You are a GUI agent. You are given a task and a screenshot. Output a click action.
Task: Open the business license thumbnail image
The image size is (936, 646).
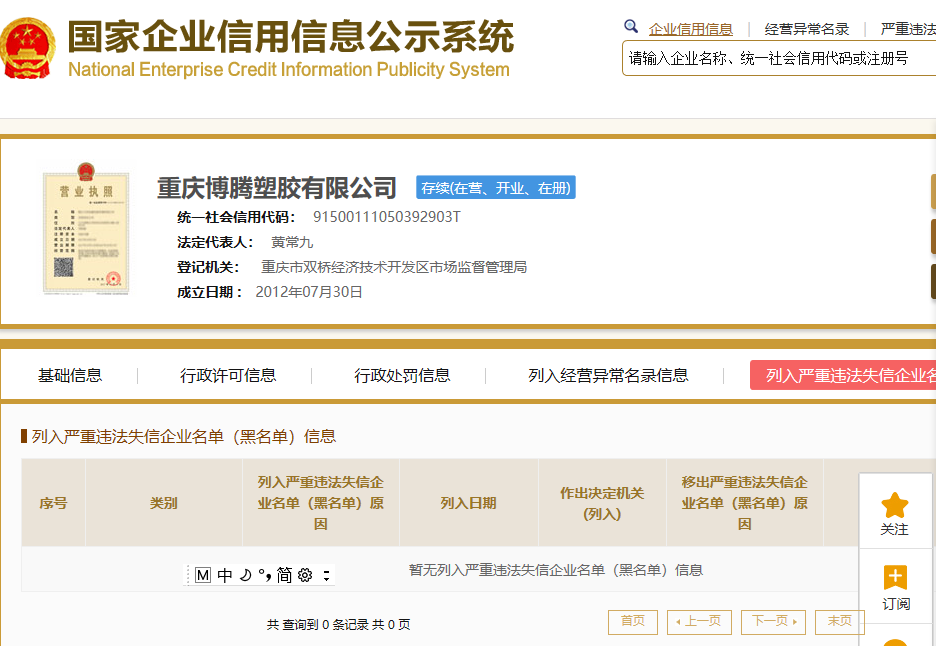point(86,228)
